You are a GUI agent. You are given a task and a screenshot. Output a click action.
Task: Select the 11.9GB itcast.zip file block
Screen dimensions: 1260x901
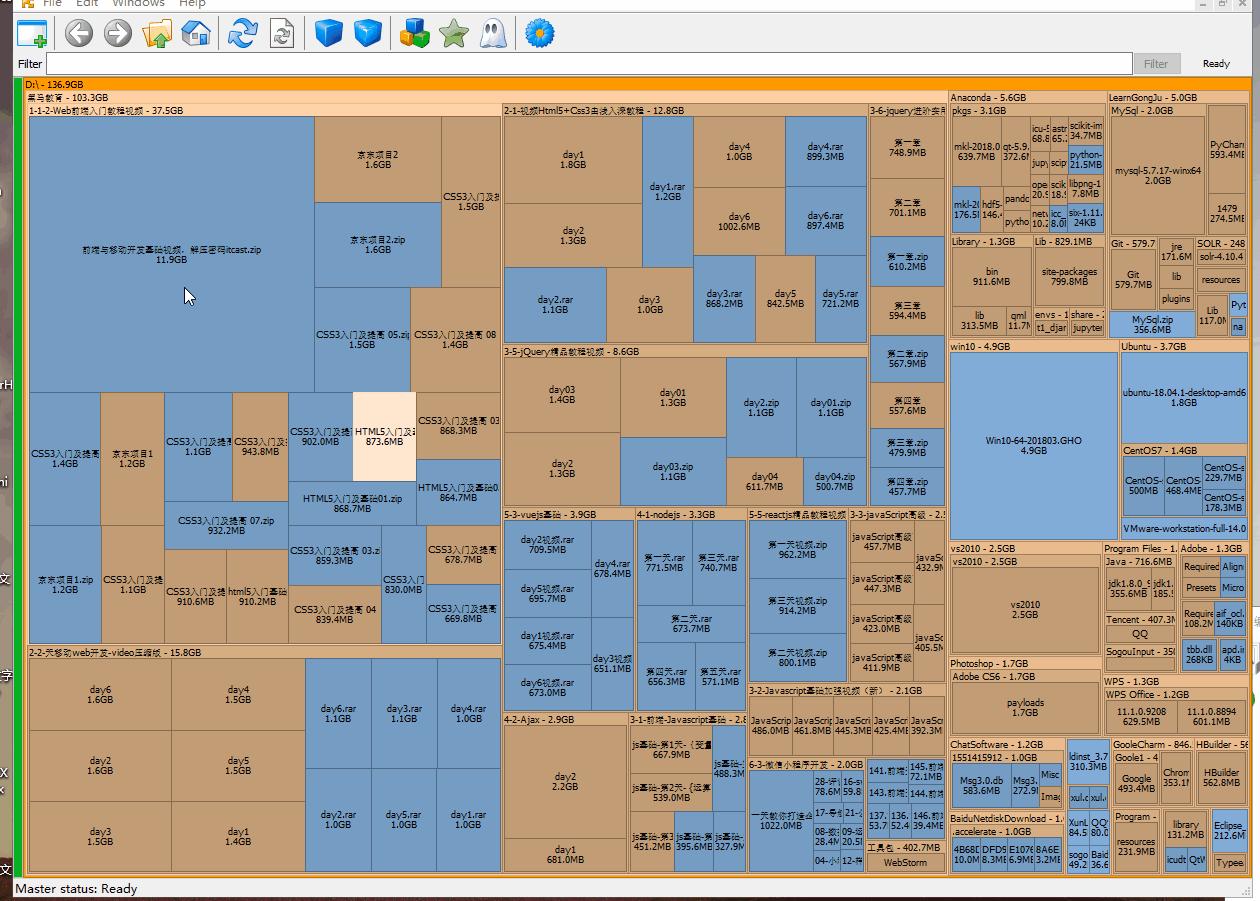(x=171, y=254)
